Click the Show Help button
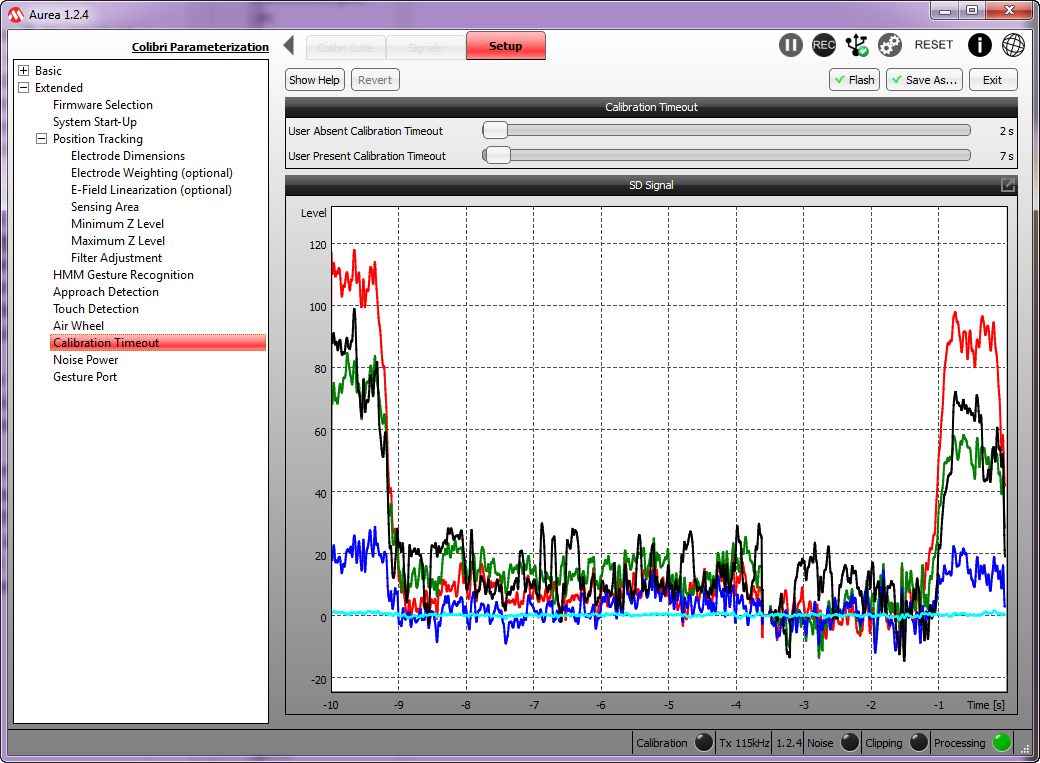This screenshot has width=1040, height=763. (314, 80)
